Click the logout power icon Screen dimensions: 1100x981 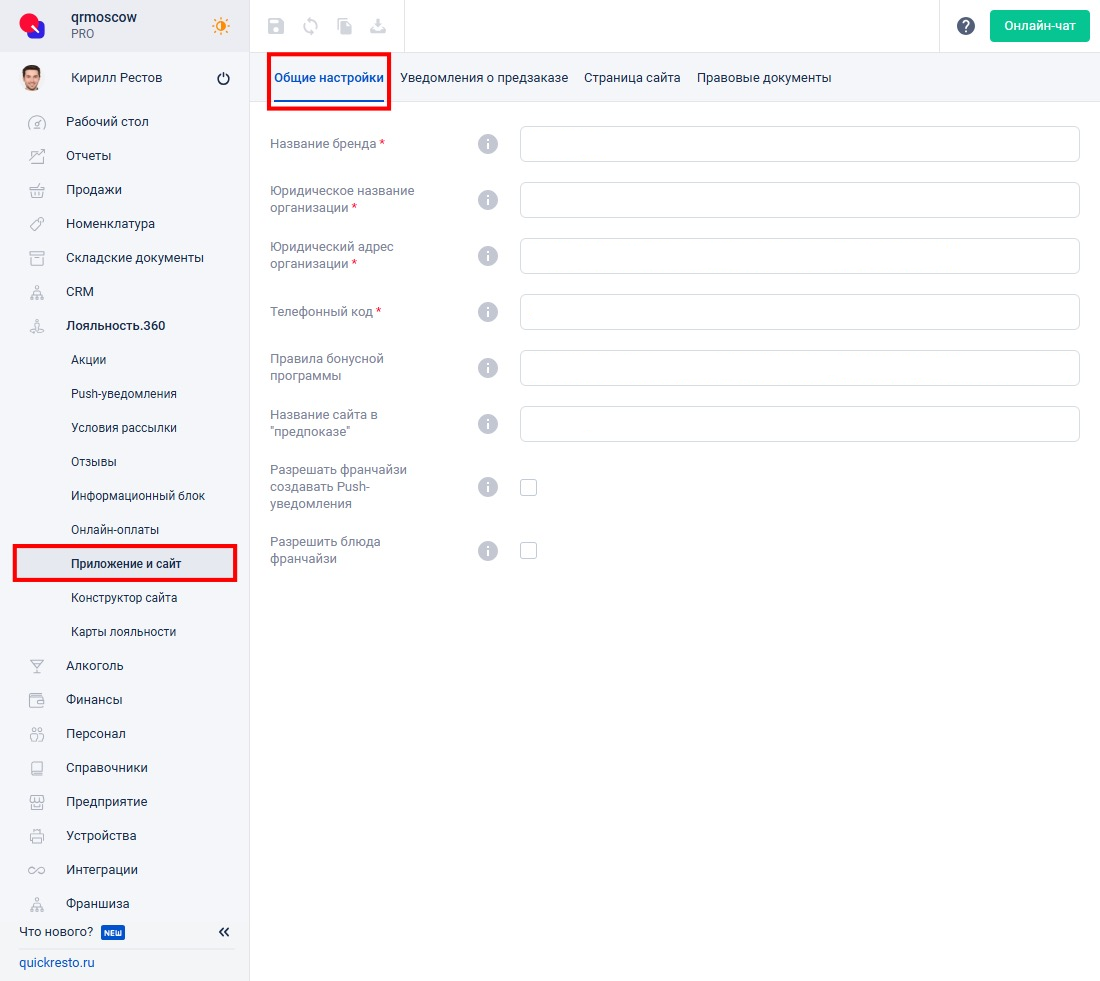pos(223,79)
